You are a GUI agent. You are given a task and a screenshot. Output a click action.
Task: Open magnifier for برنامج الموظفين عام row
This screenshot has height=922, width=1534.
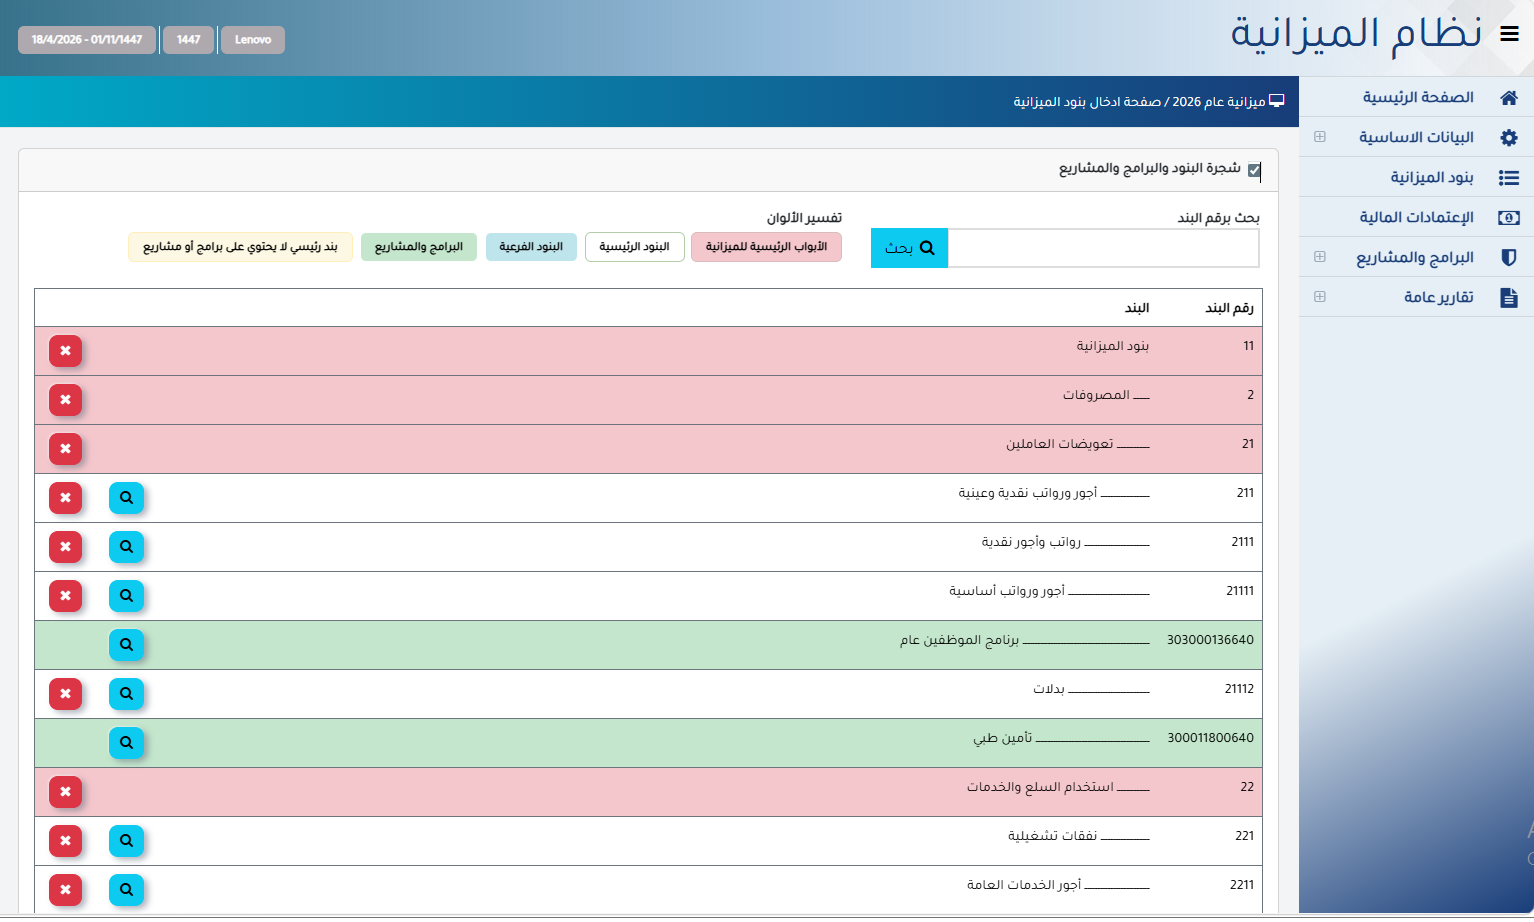coord(126,645)
